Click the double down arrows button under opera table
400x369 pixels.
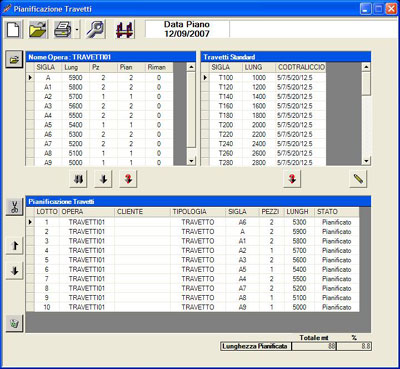pos(78,179)
